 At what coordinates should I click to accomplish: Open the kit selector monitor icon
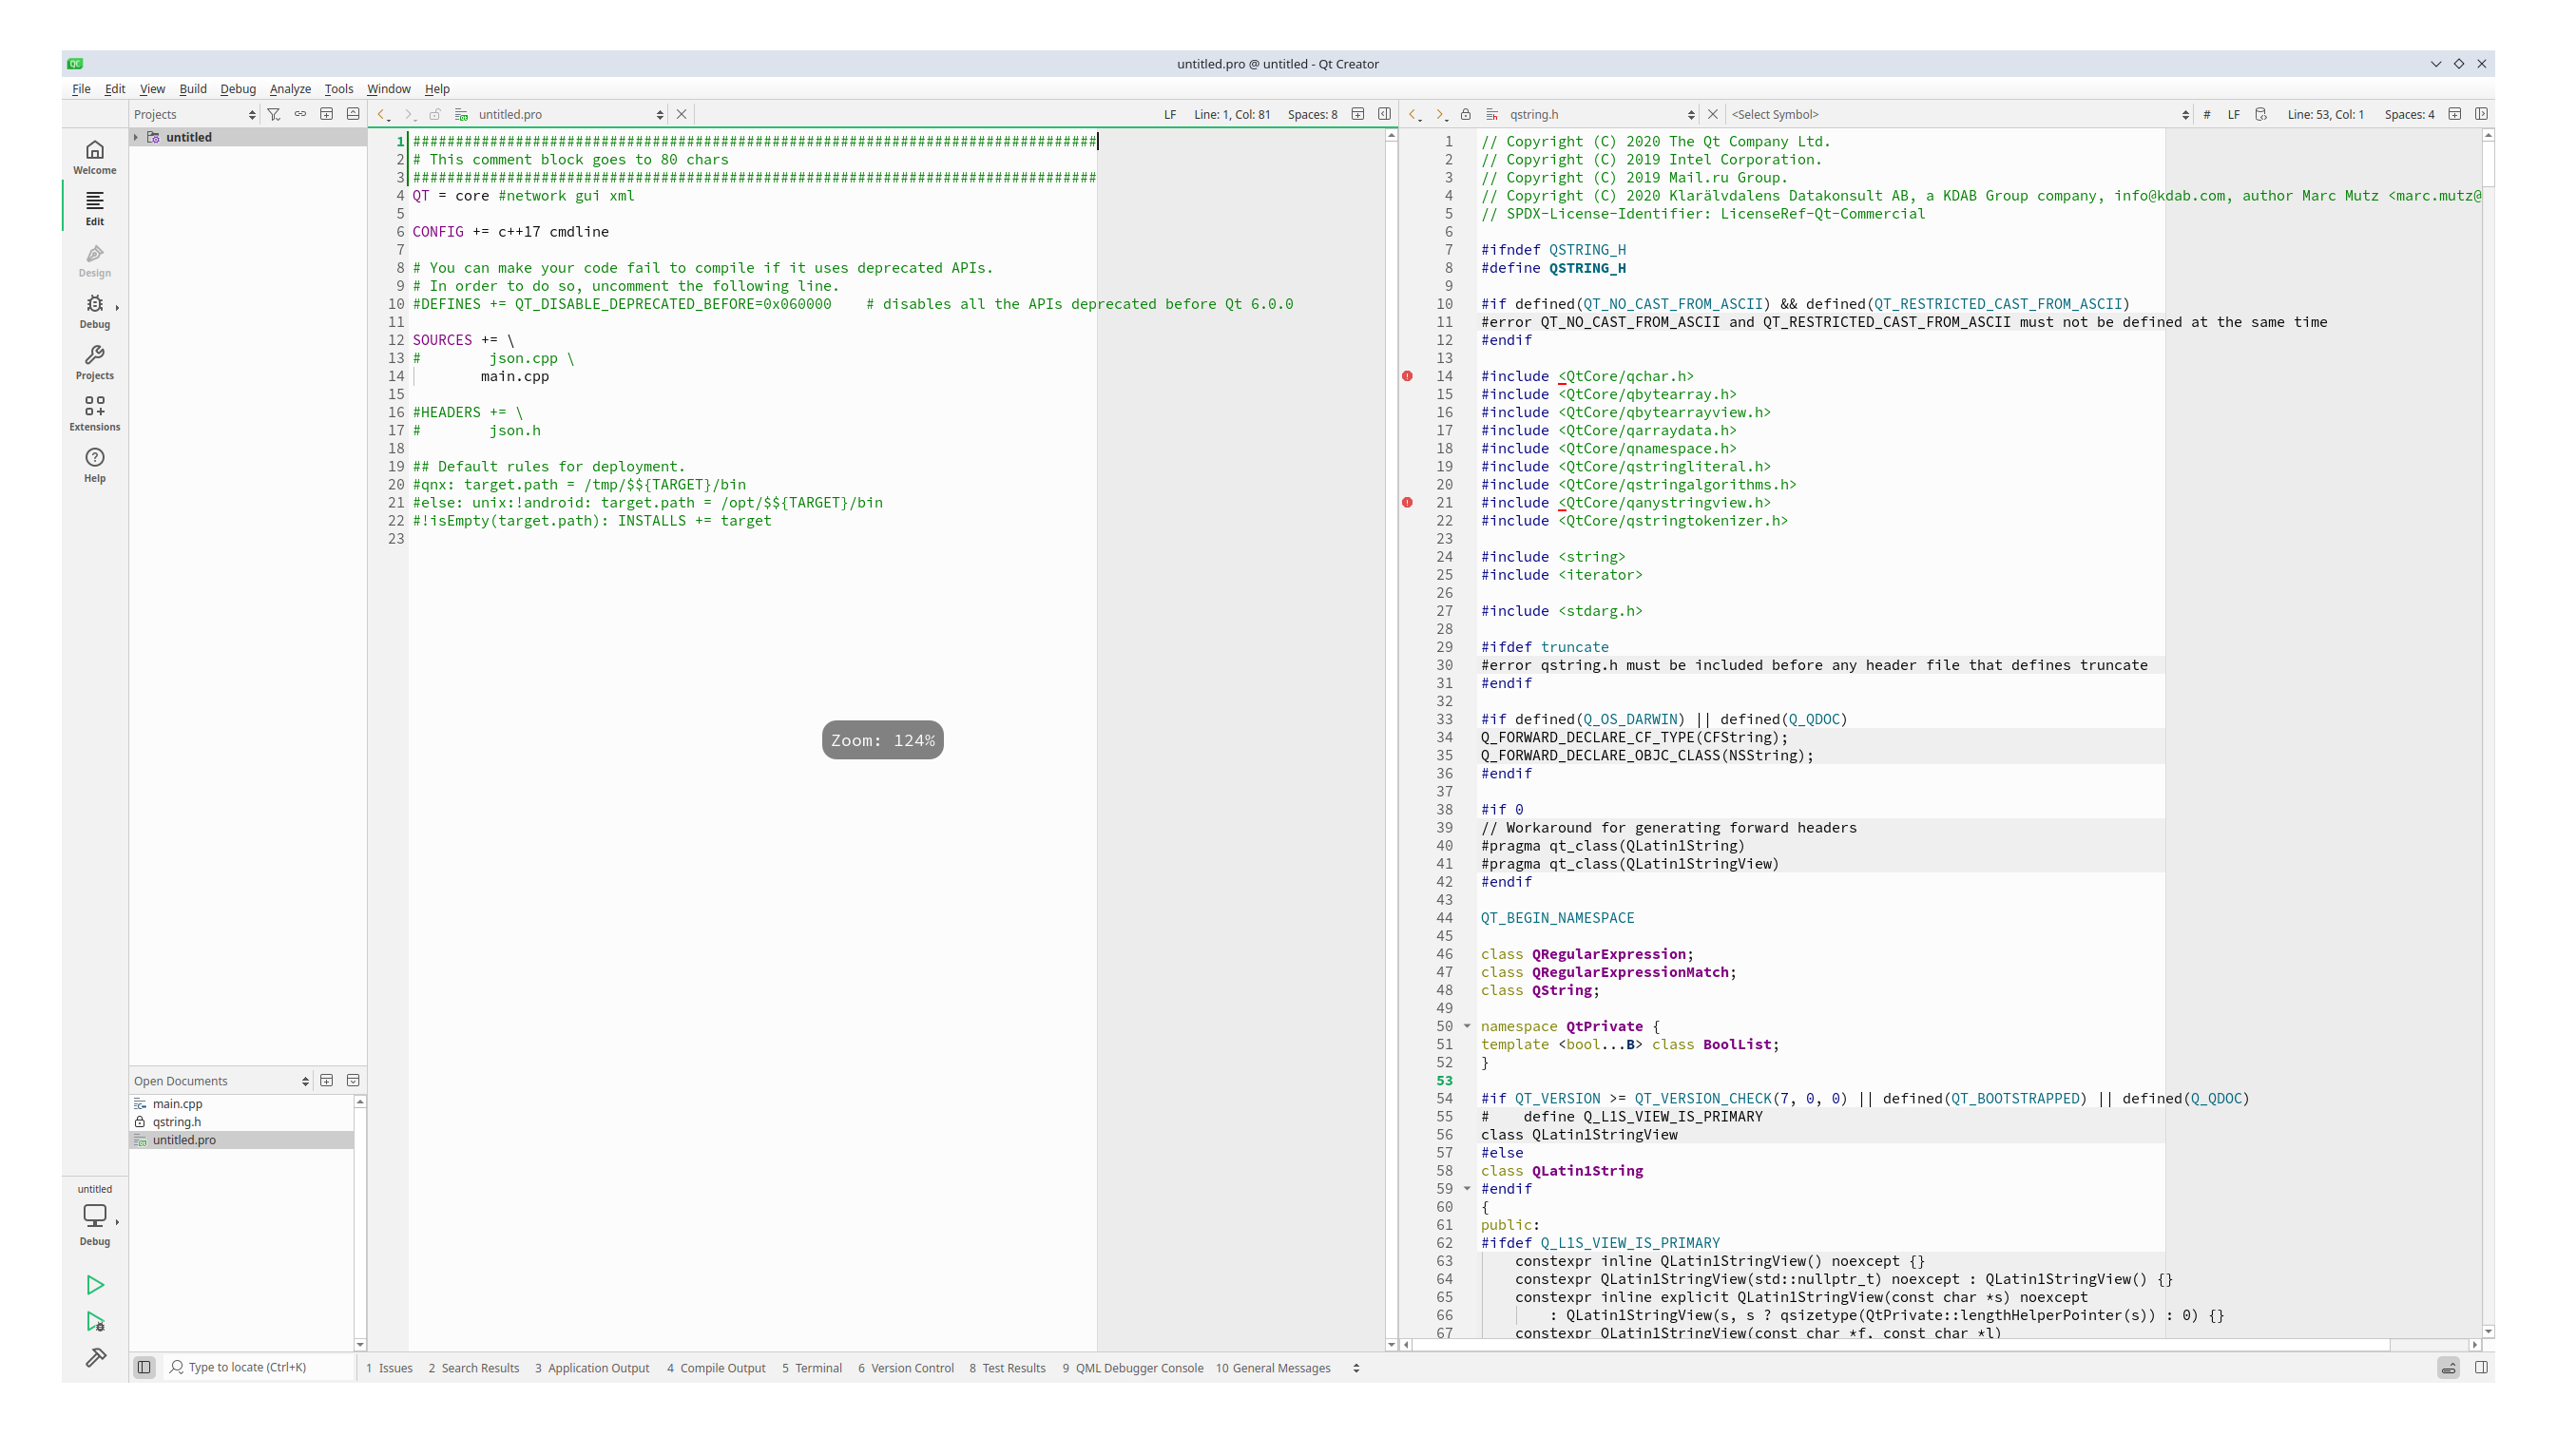[94, 1214]
